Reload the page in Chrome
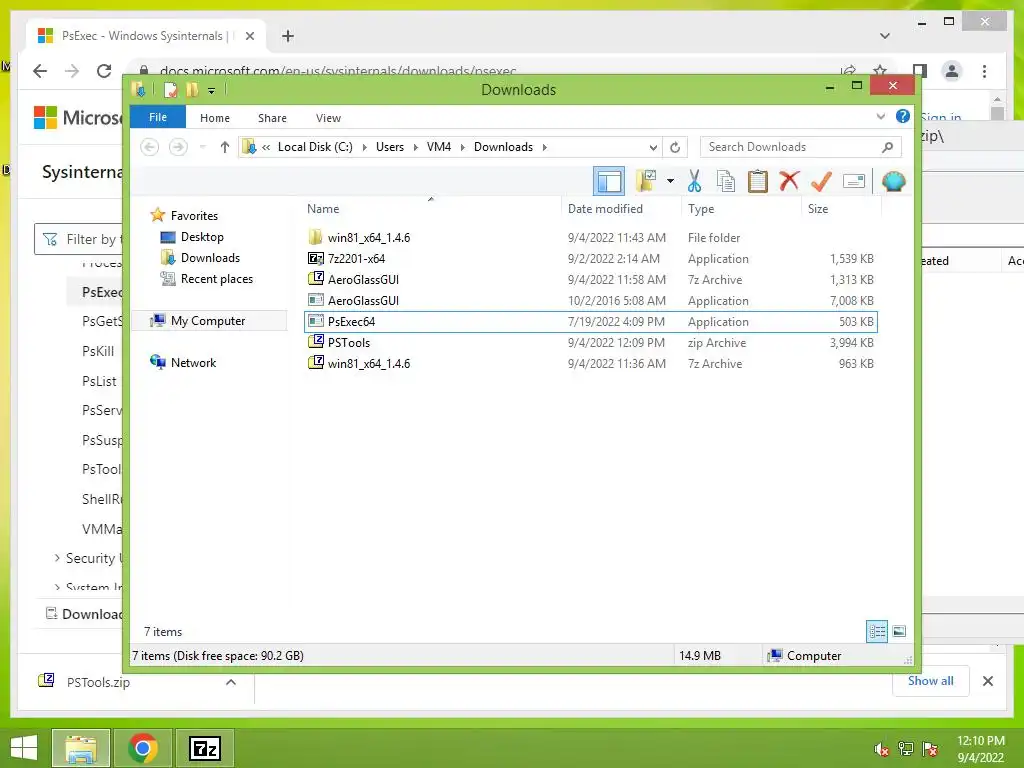Image resolution: width=1024 pixels, height=768 pixels. [x=104, y=71]
